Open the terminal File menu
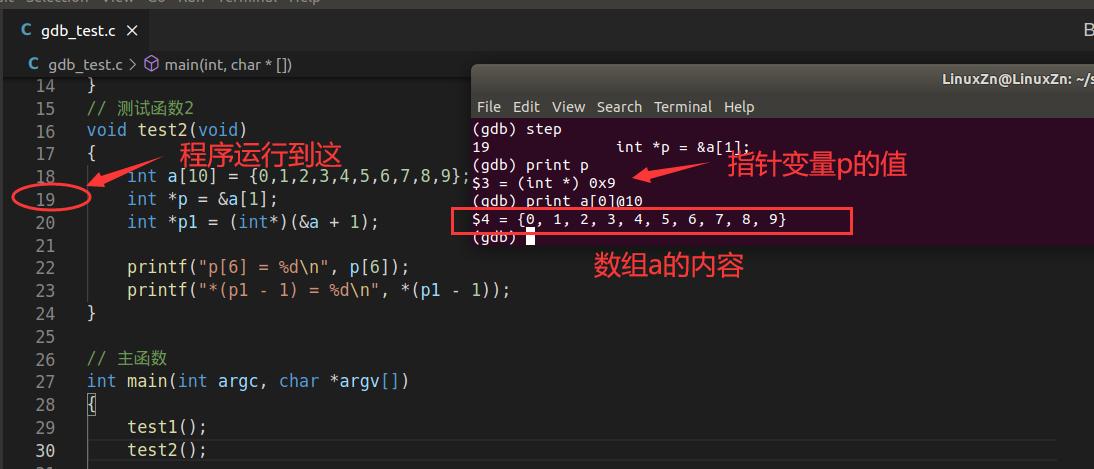Image resolution: width=1094 pixels, height=469 pixels. pos(489,107)
